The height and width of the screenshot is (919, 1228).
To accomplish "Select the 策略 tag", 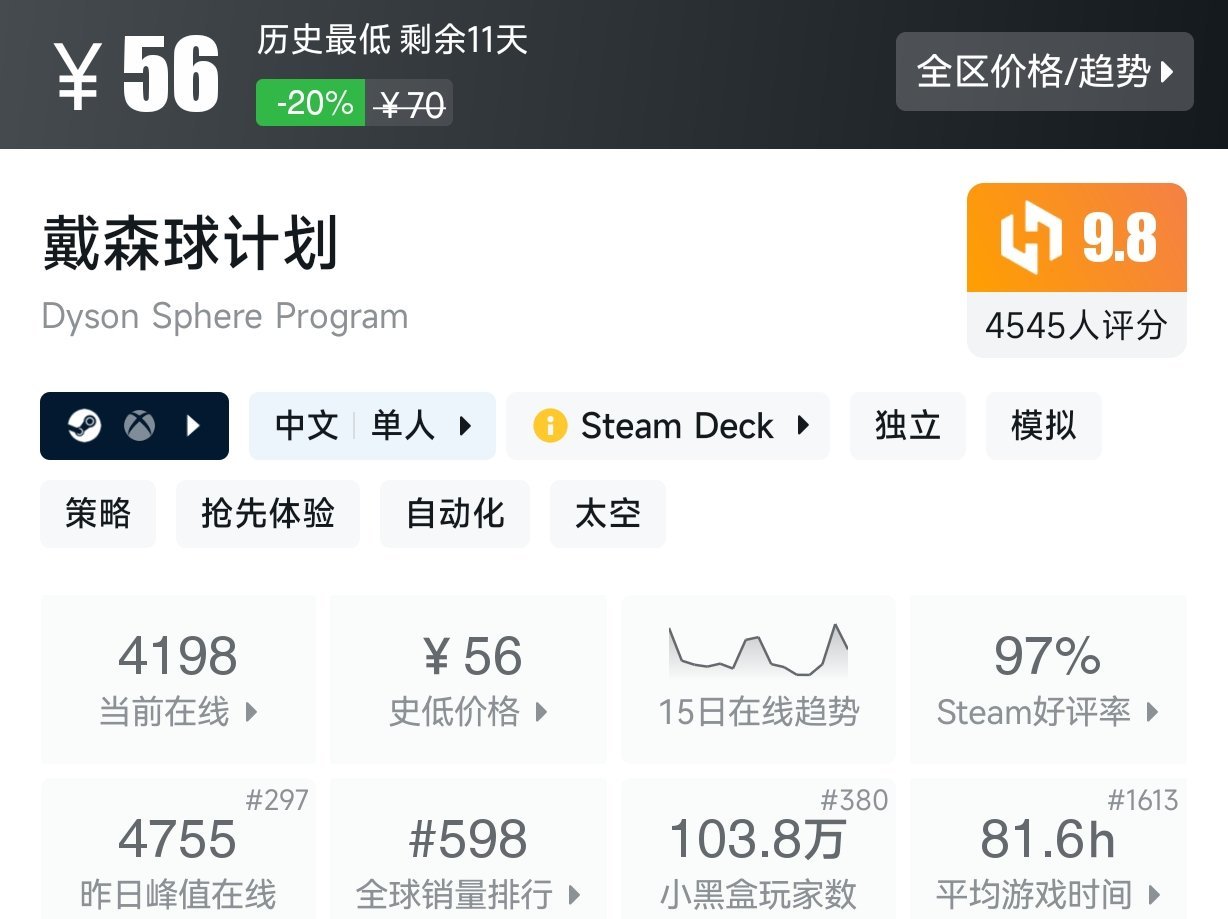I will coord(98,514).
